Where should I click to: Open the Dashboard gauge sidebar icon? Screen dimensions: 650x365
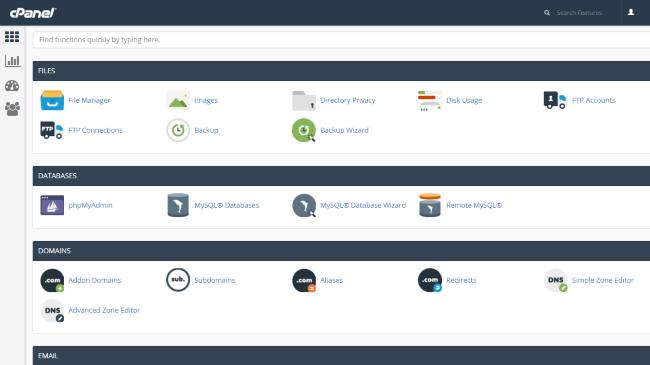(x=12, y=85)
